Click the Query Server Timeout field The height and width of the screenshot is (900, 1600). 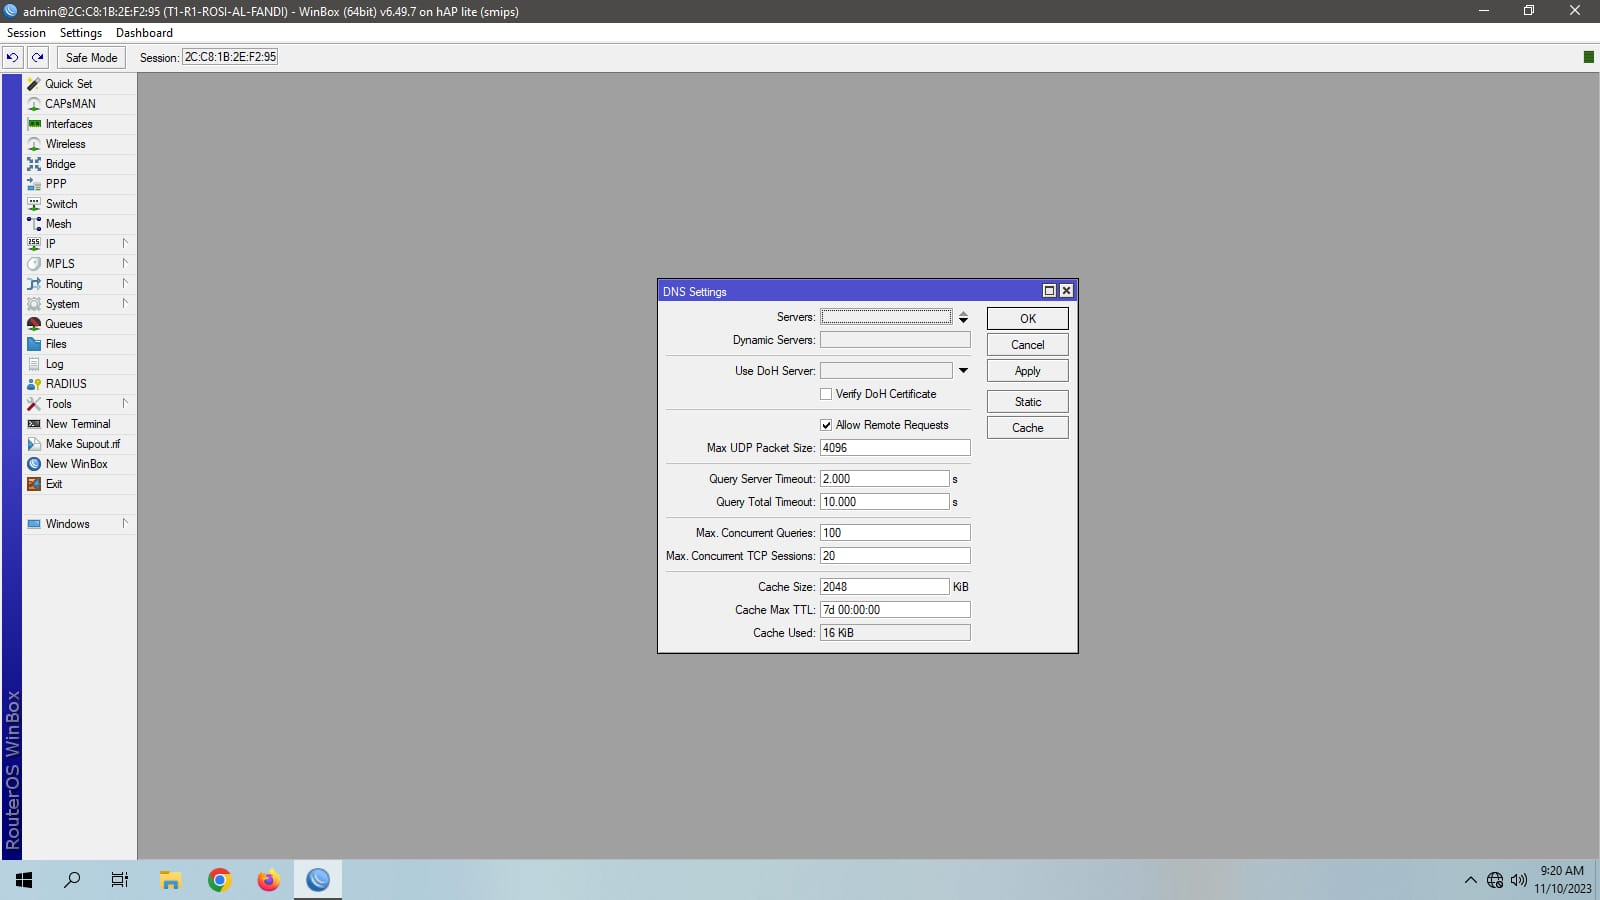884,479
